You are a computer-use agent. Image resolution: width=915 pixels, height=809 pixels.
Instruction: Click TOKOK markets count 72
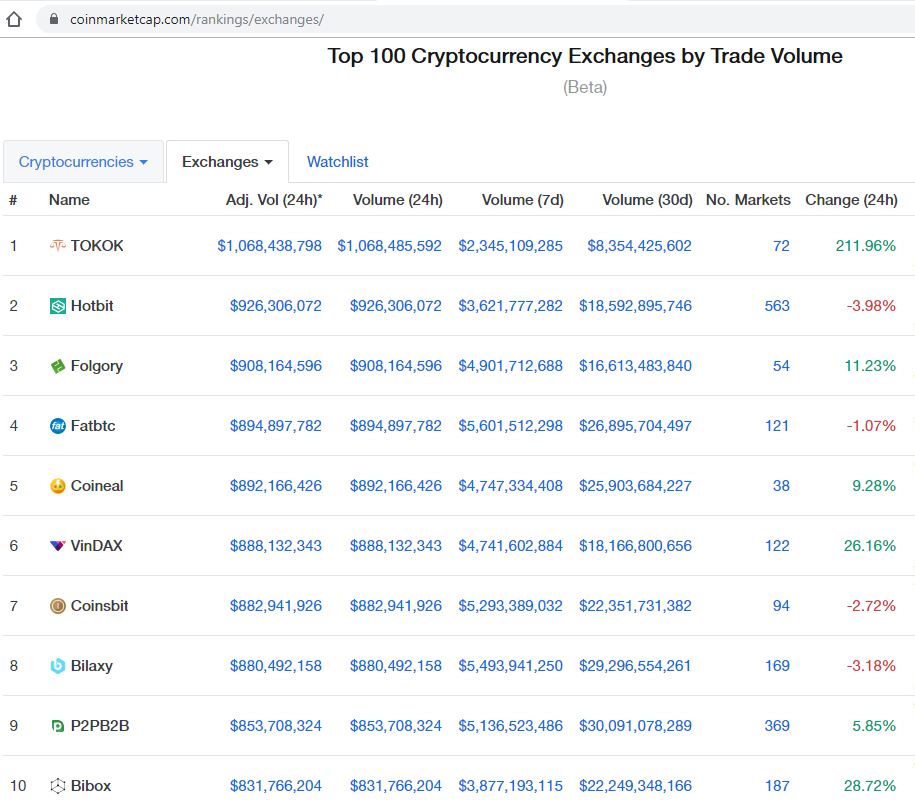(x=781, y=246)
